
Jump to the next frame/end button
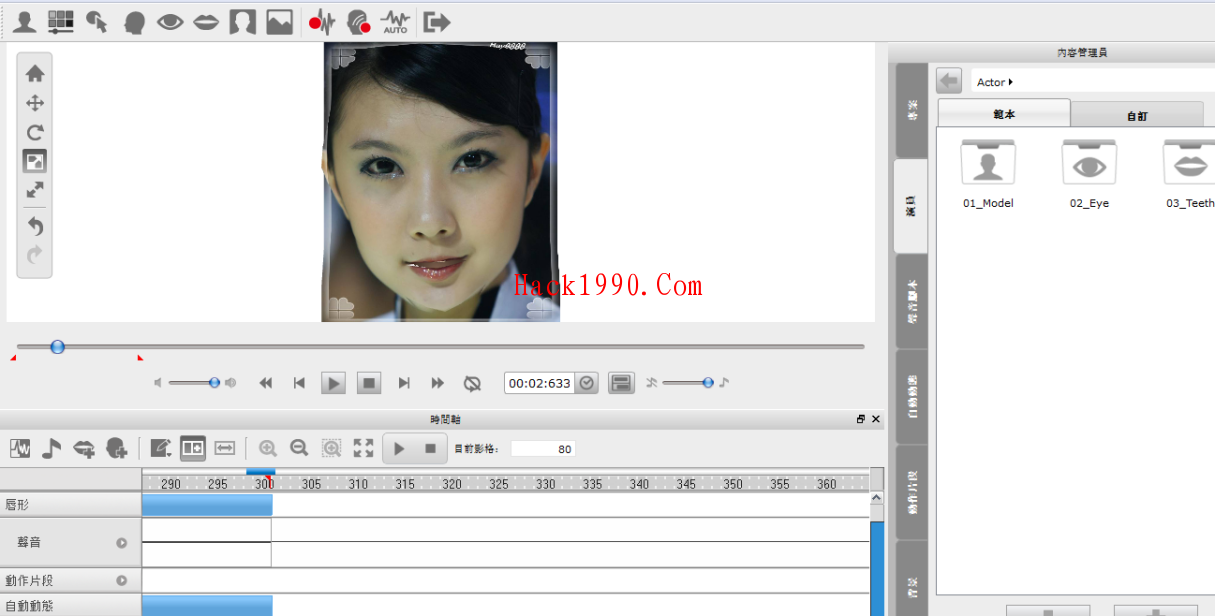tap(404, 383)
